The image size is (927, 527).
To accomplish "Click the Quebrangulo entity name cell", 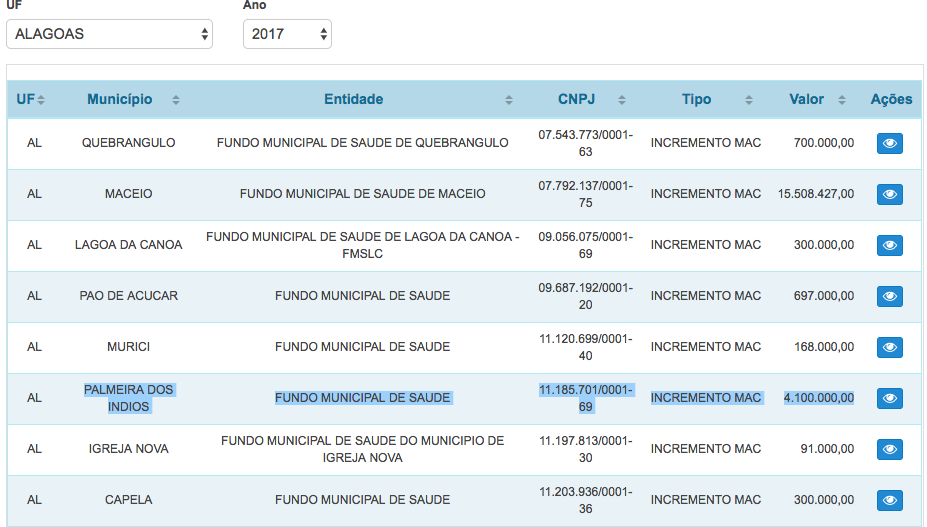I will coord(362,143).
